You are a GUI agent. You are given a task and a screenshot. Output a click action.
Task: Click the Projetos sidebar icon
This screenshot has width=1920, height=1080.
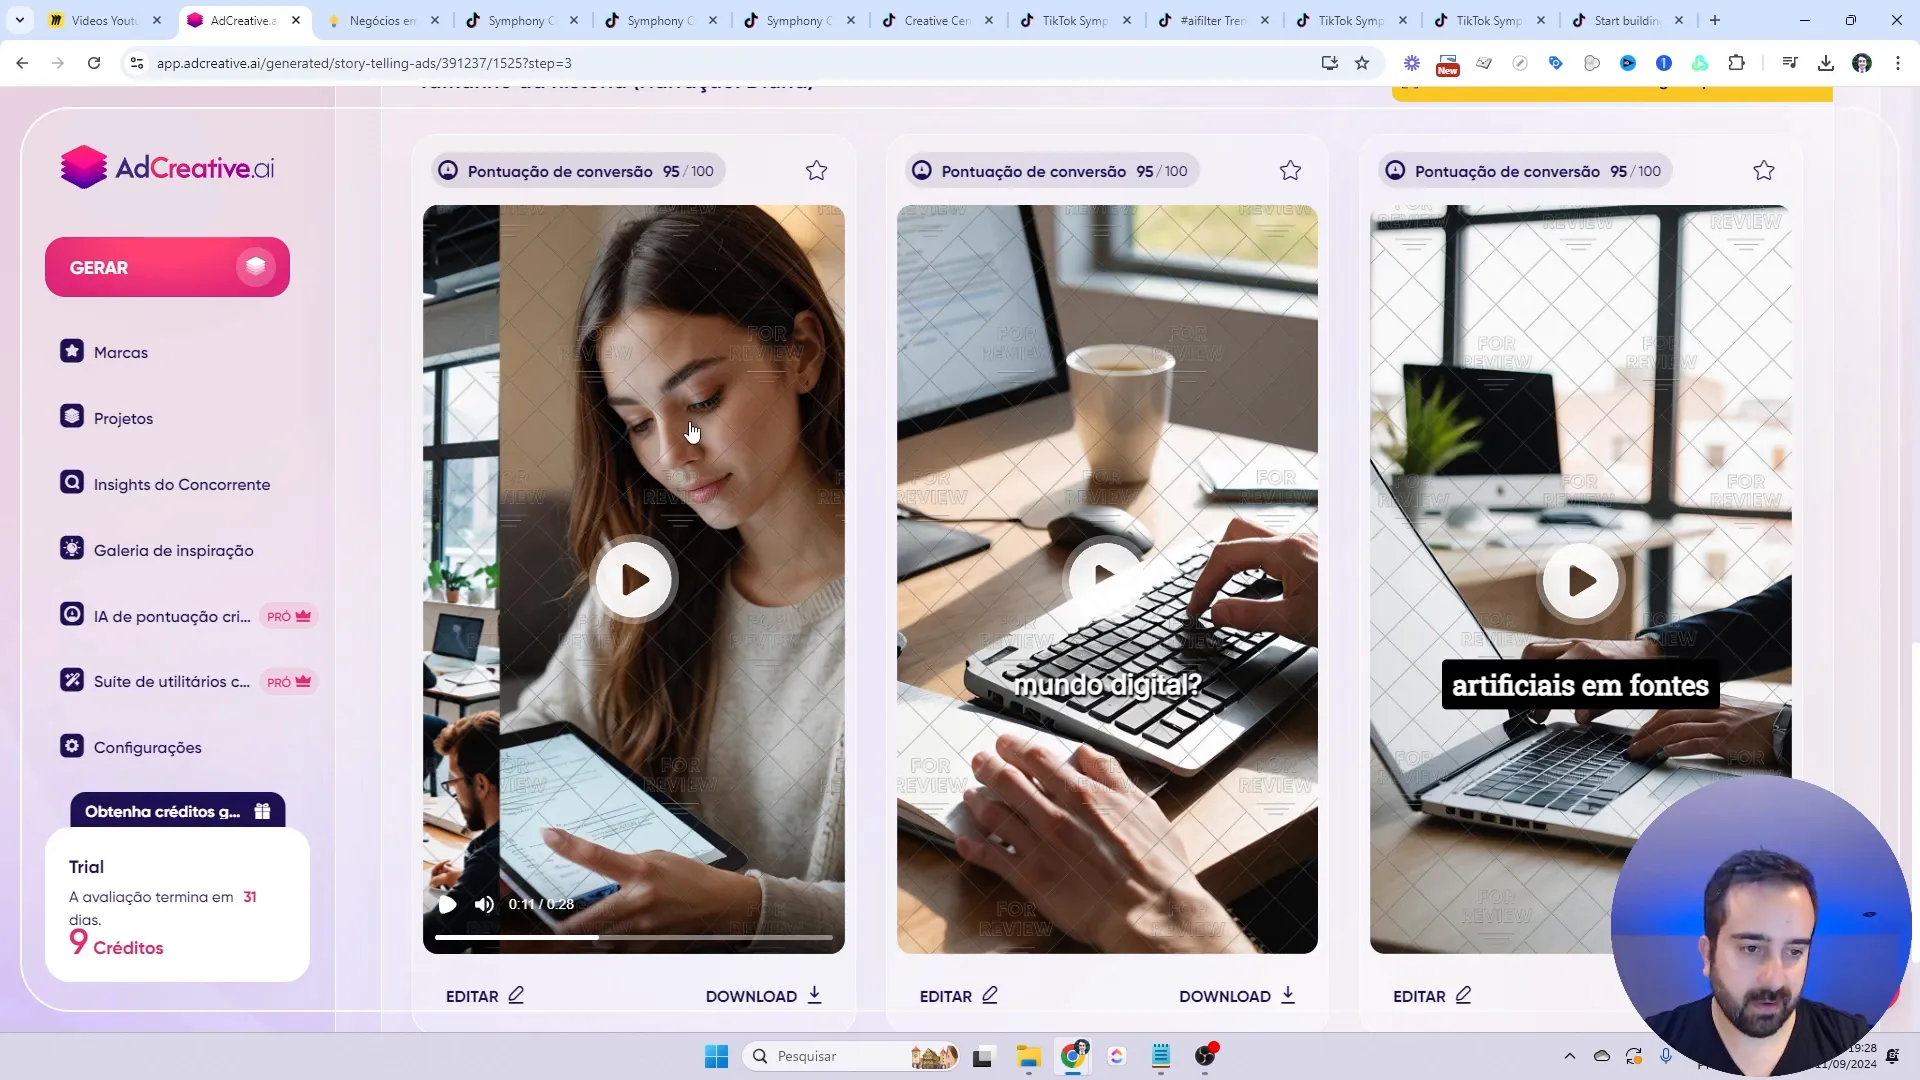coord(73,417)
